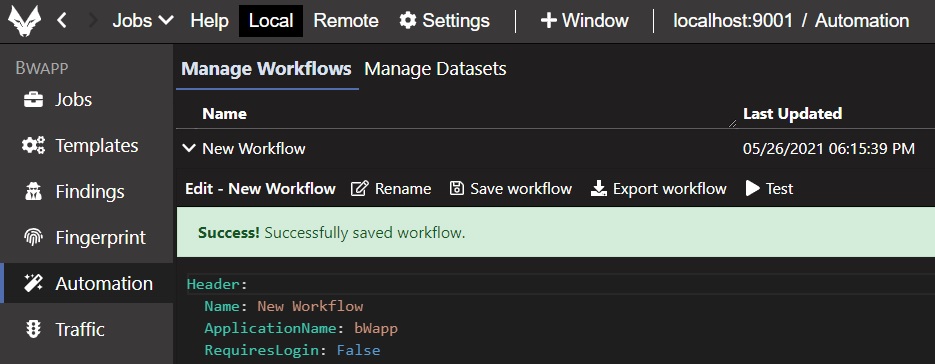The width and height of the screenshot is (935, 364).
Task: Open Templates via the gears icon
Action: 33,146
